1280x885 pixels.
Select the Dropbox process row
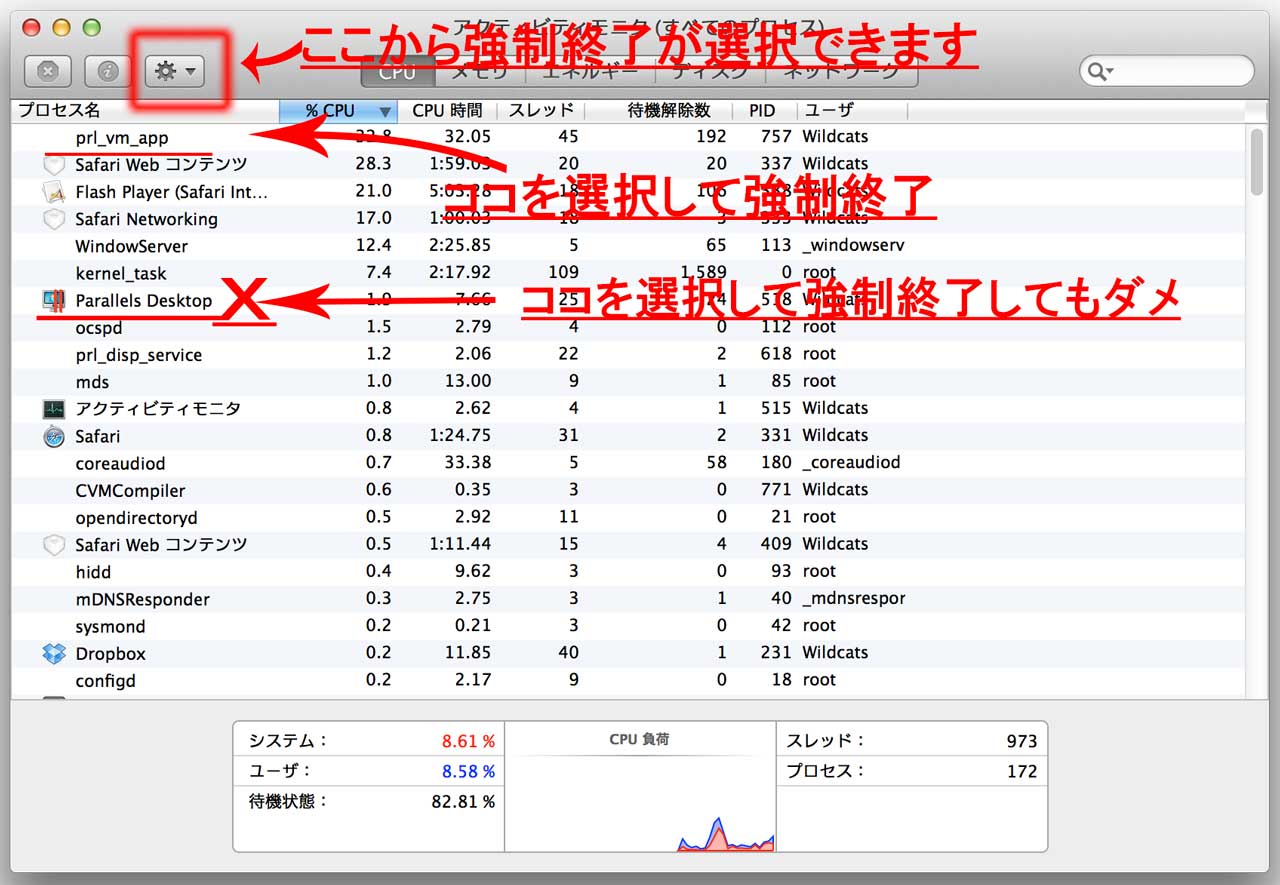tap(628, 653)
